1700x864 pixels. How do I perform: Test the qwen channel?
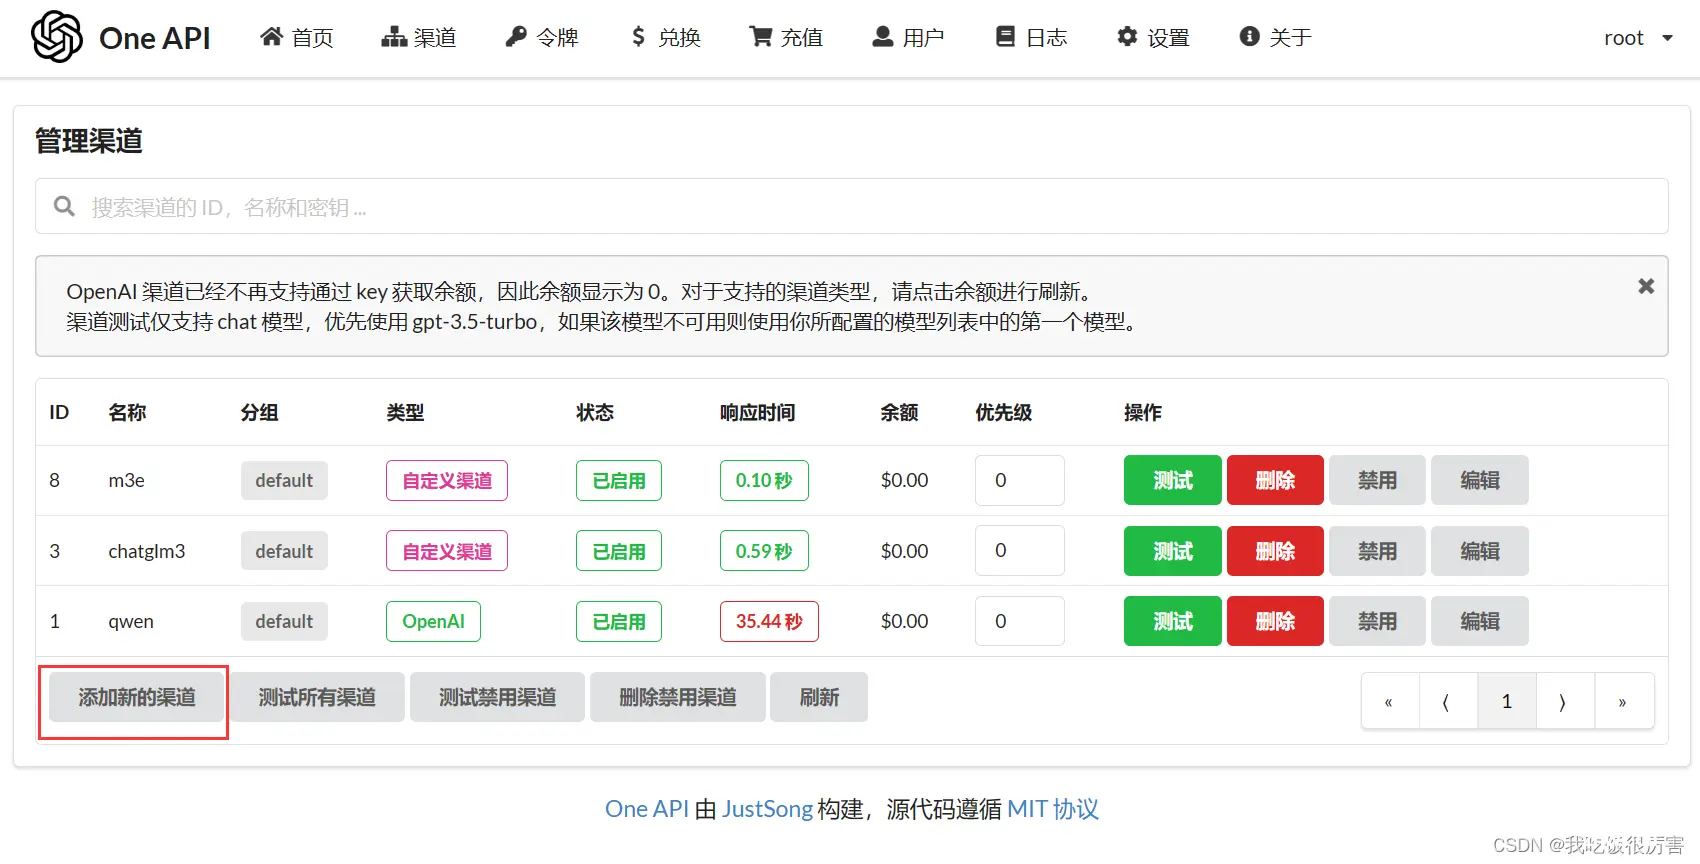coord(1172,621)
